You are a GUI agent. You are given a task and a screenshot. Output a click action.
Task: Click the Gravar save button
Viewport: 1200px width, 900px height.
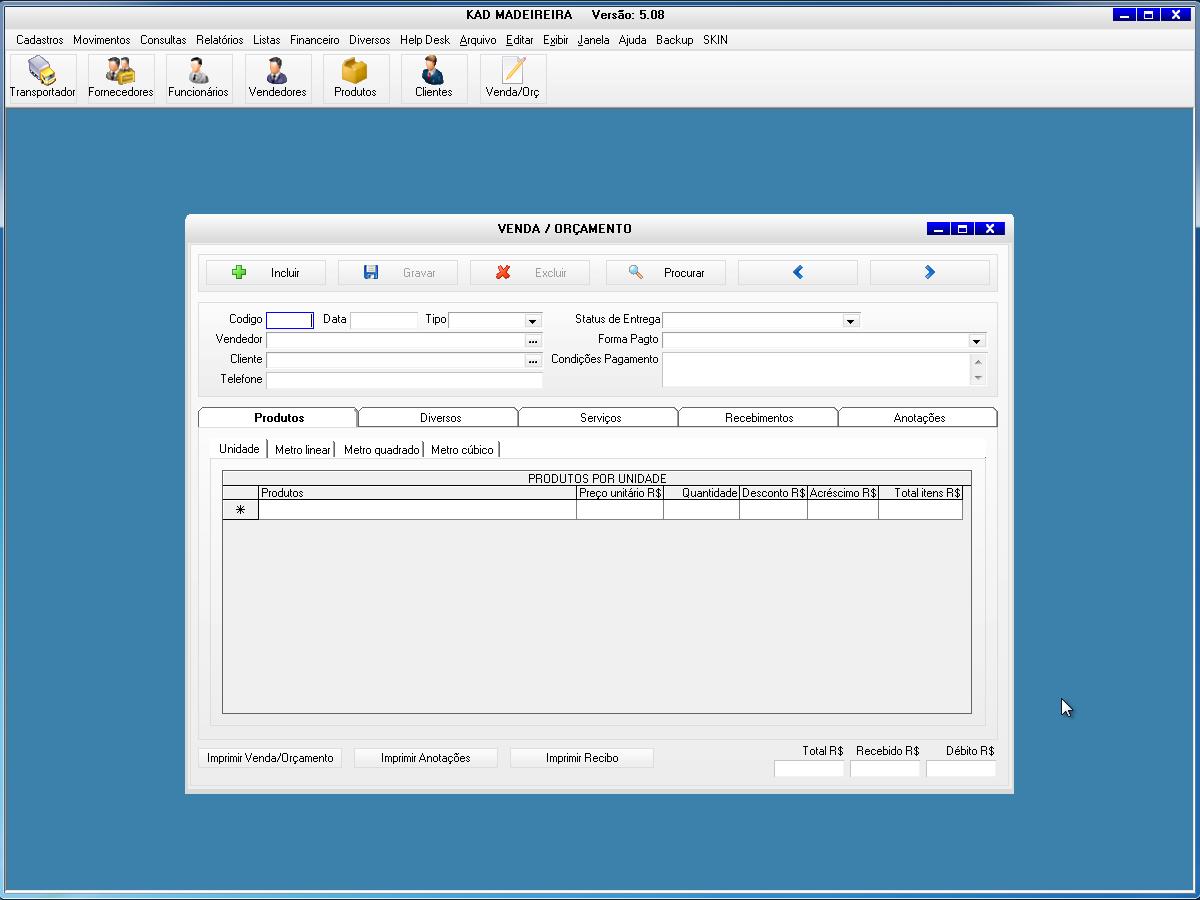(x=398, y=272)
